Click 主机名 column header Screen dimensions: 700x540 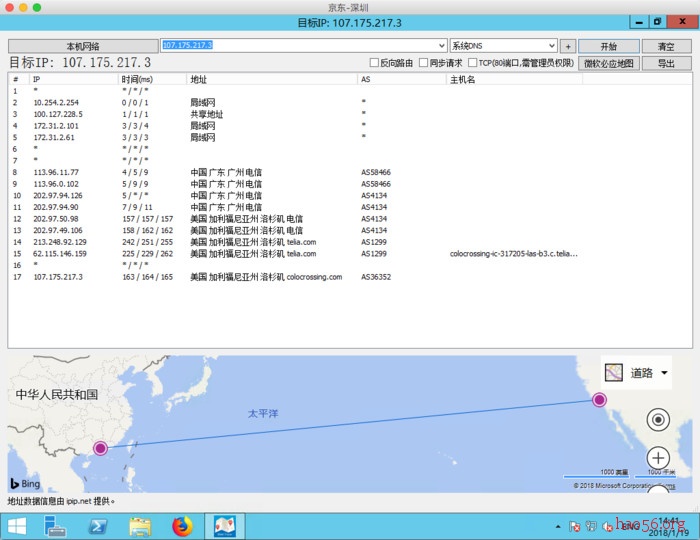pyautogui.click(x=514, y=79)
